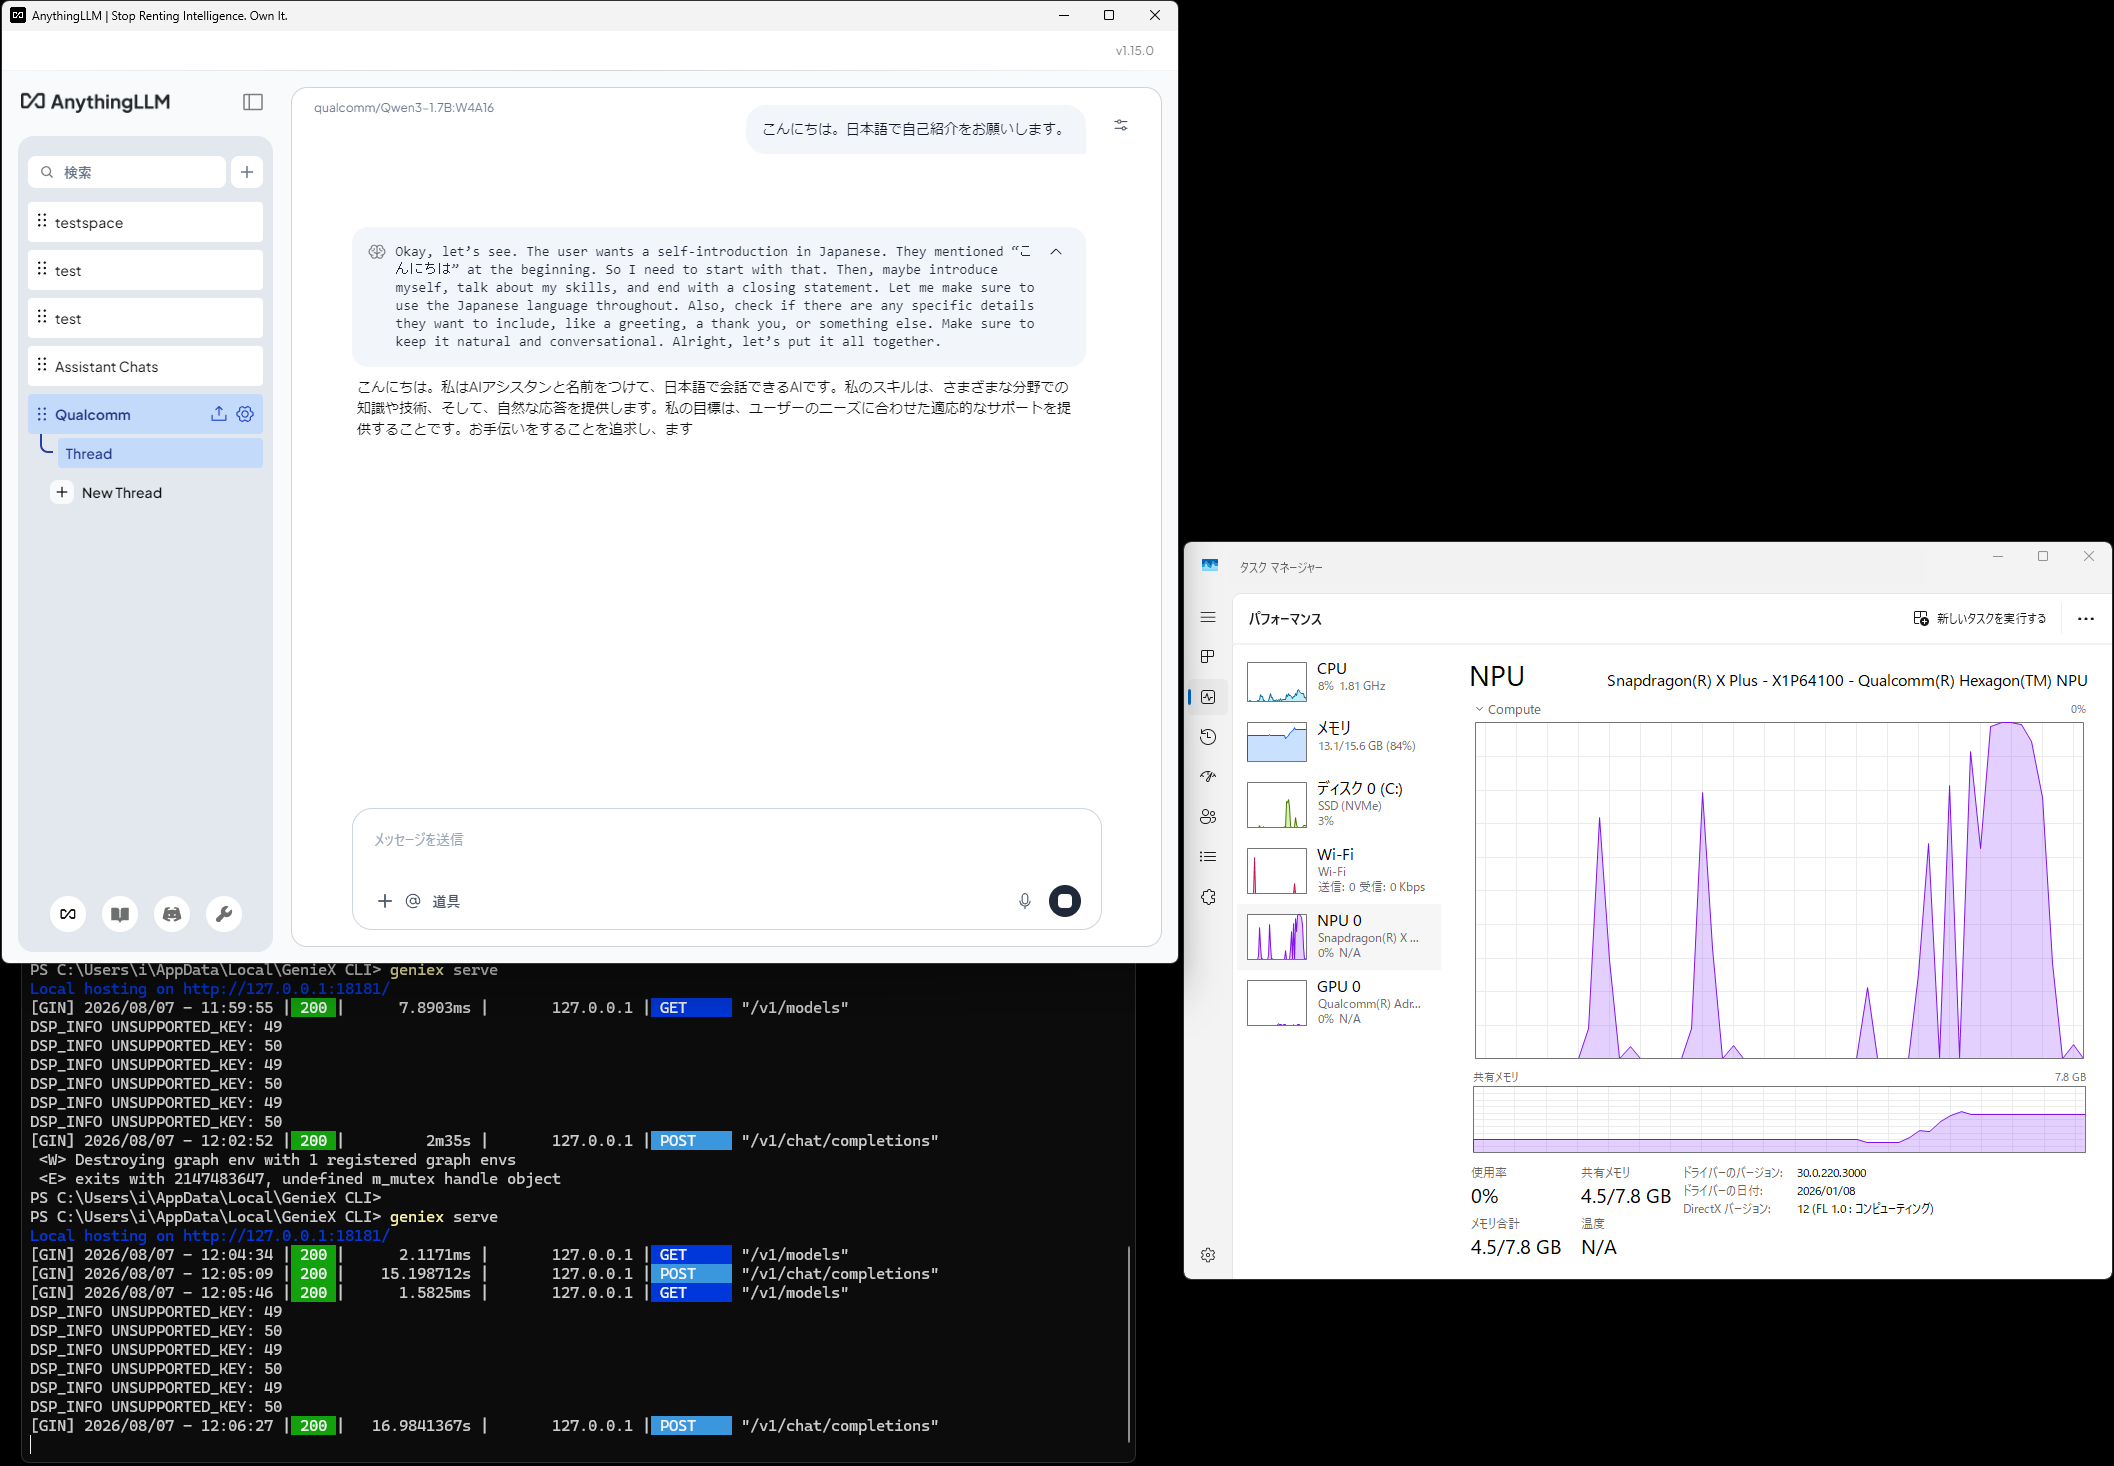
Task: Open the testspace workspace
Action: (x=146, y=222)
